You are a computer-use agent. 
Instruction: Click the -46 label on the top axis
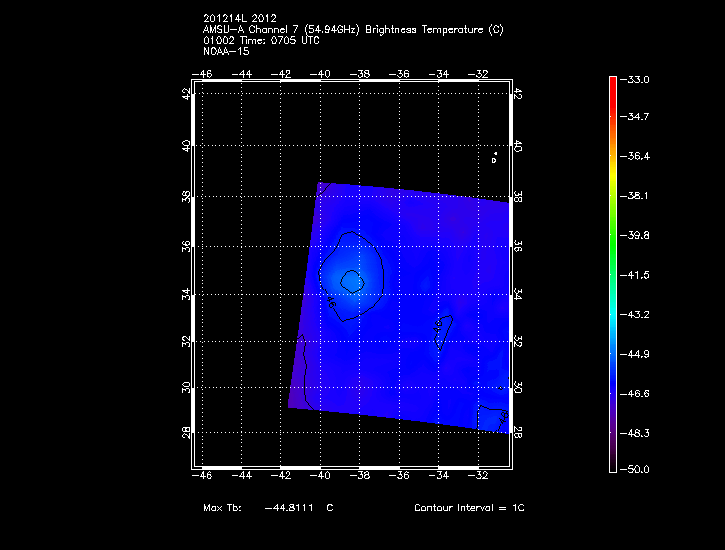(x=202, y=74)
